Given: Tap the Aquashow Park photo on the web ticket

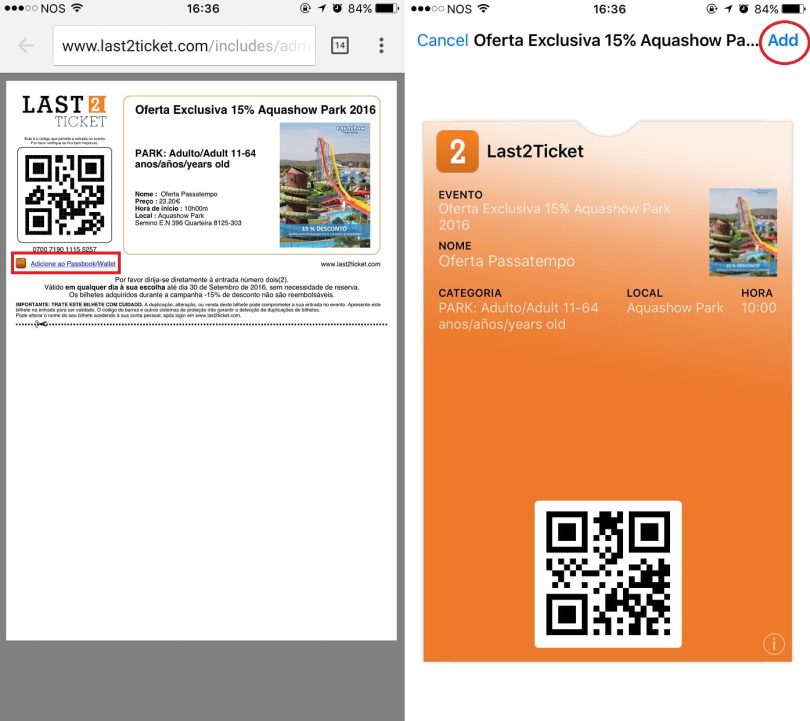Looking at the screenshot, I should point(324,185).
